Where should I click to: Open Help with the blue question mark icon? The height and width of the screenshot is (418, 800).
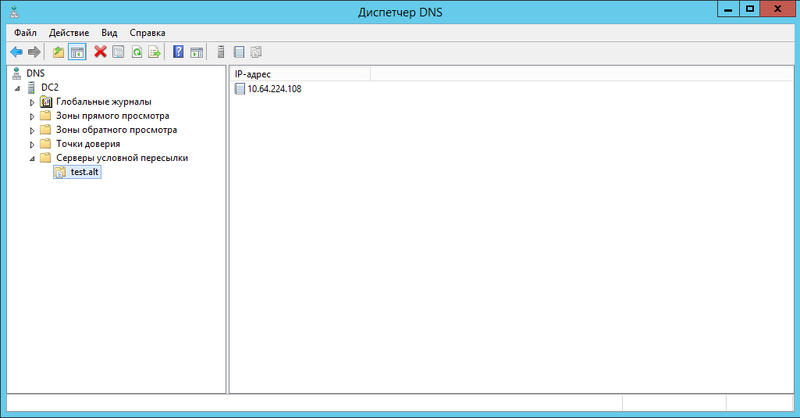pos(178,52)
